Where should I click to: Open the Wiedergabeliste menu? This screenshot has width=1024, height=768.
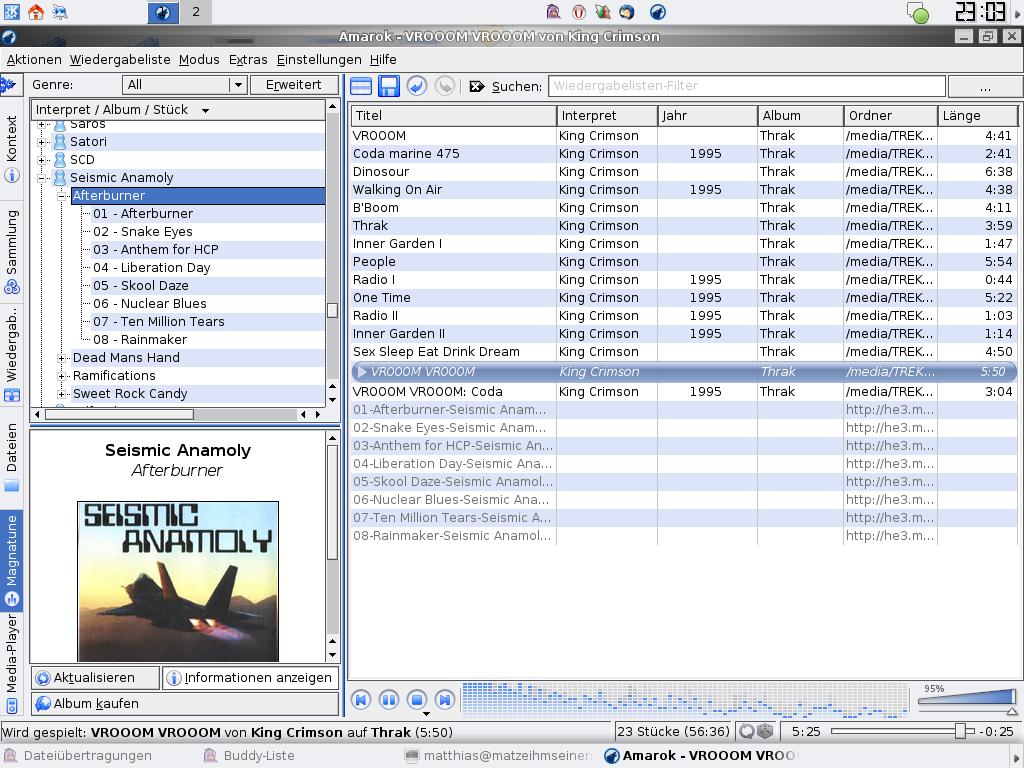pos(120,59)
